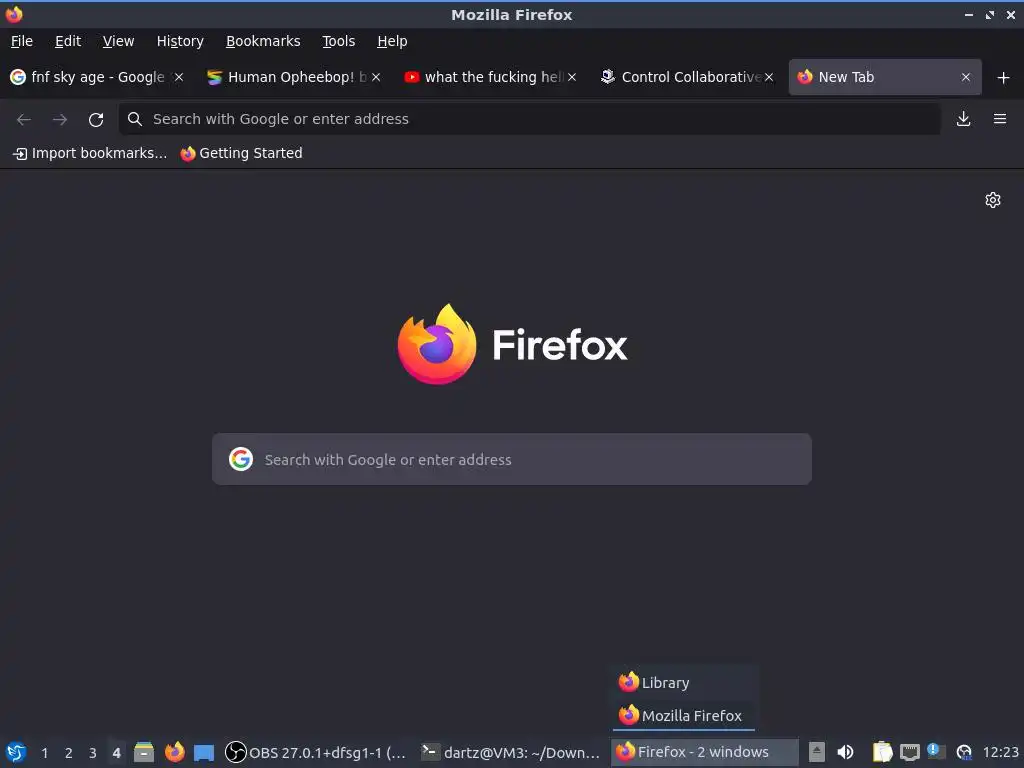Minimize the Mozilla Firefox window
1024x768 pixels.
click(968, 14)
